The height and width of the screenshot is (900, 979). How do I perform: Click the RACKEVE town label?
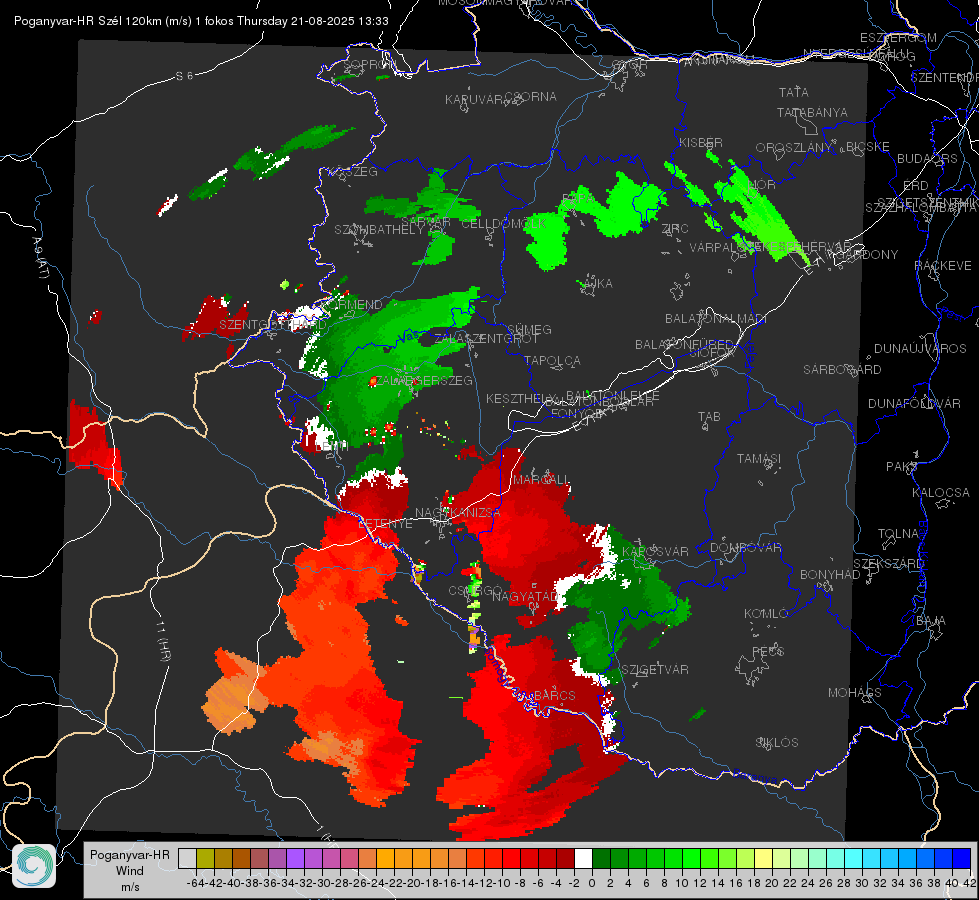coord(943,265)
